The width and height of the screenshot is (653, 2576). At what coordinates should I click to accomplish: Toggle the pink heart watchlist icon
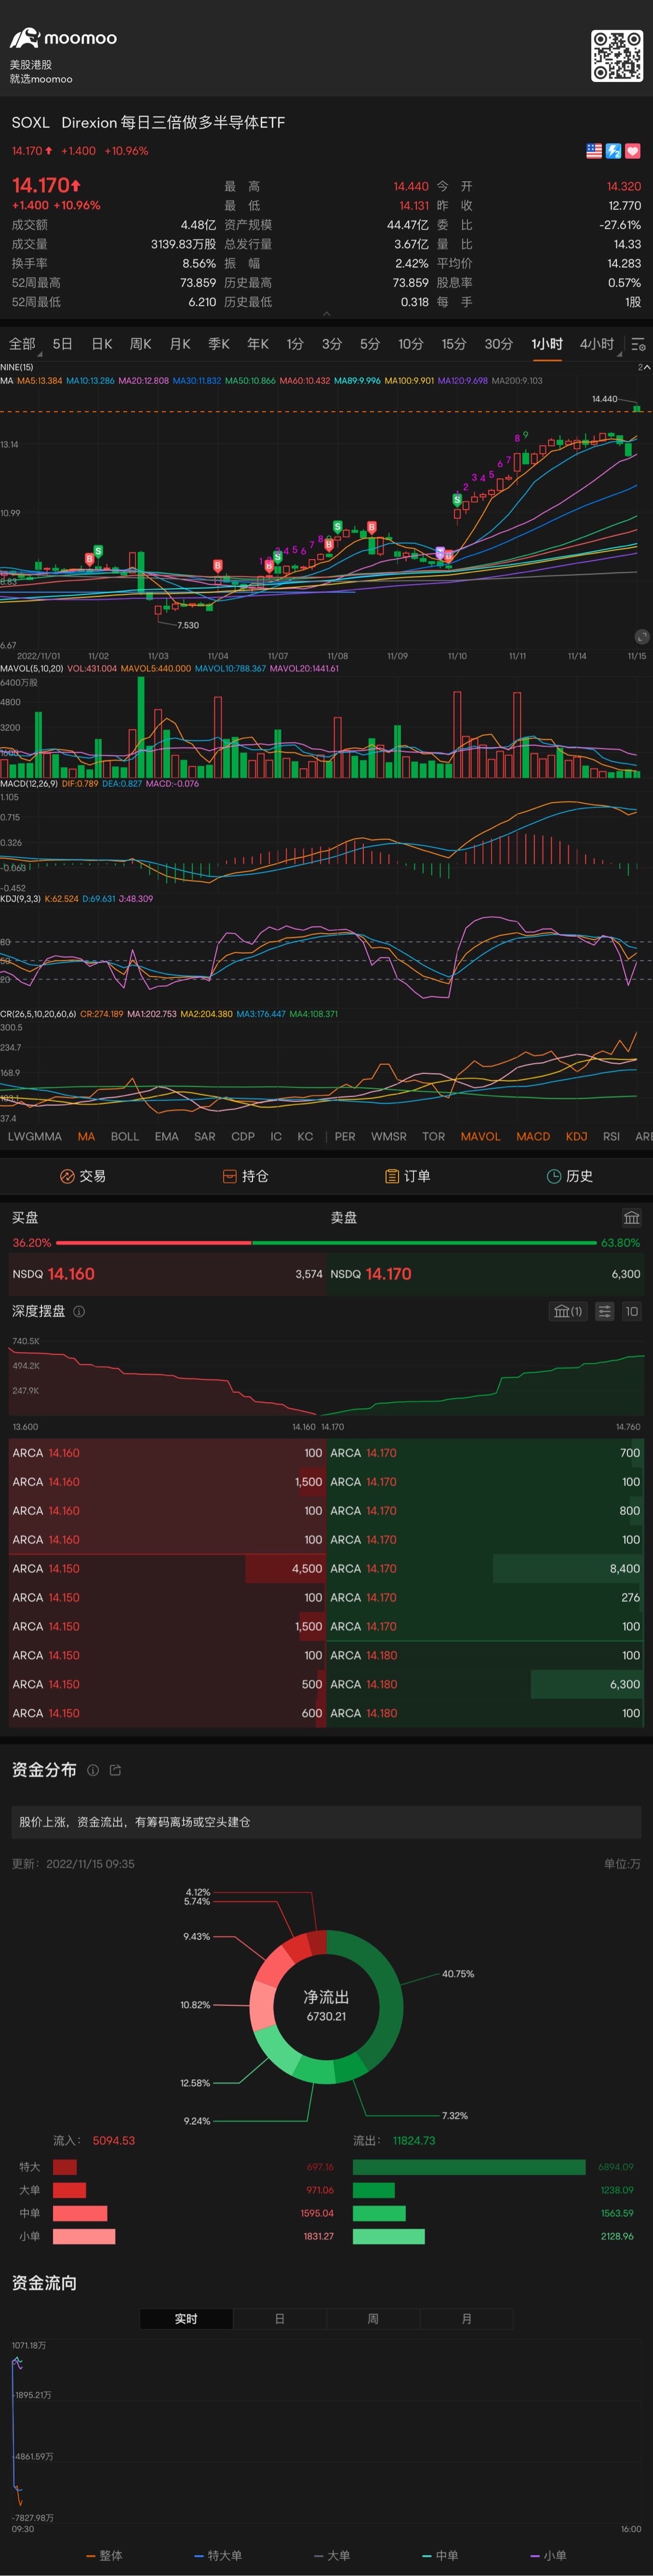(x=632, y=151)
